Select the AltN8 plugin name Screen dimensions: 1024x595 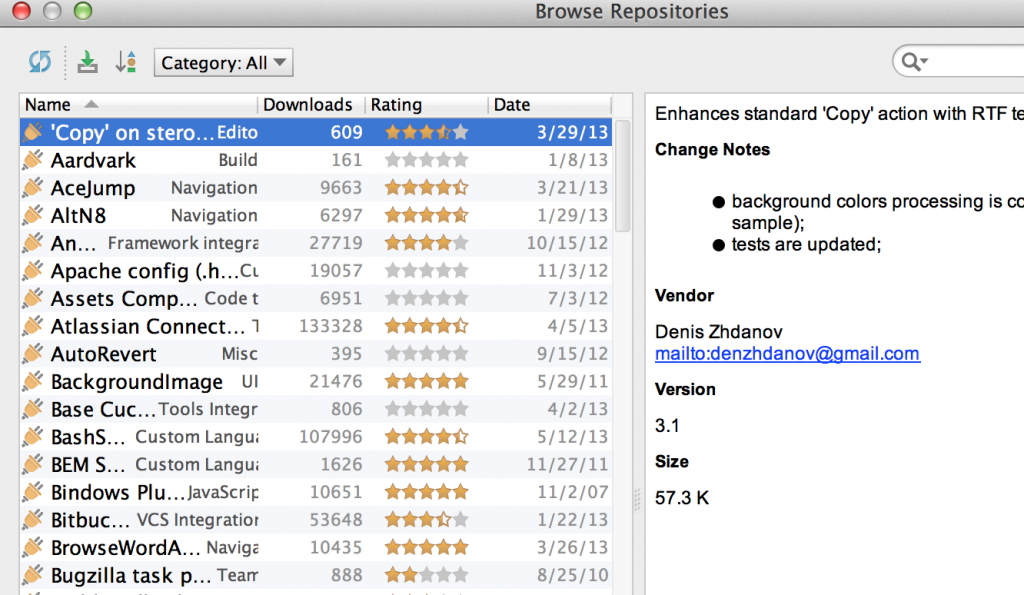(78, 216)
